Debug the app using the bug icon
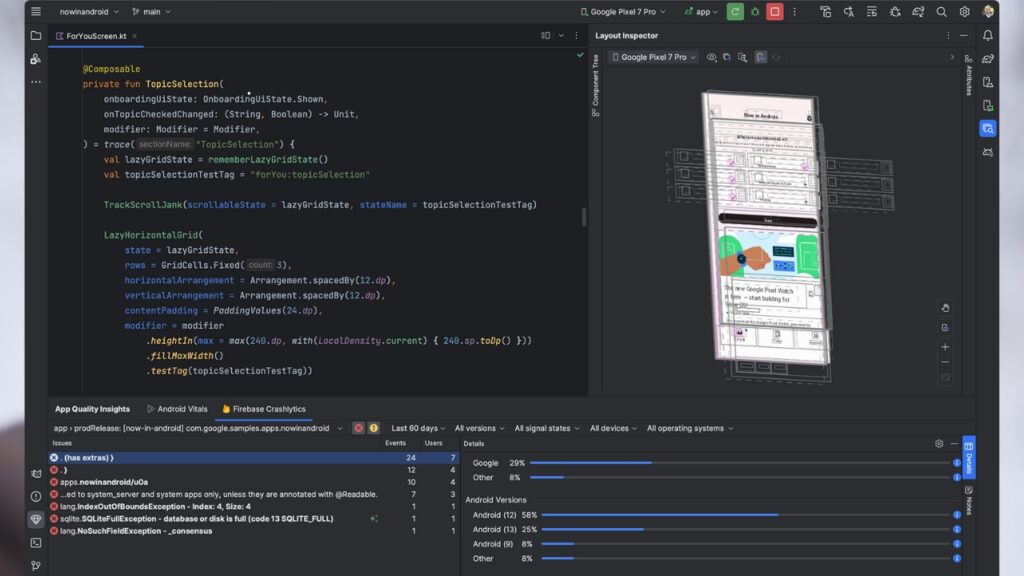 coord(755,11)
